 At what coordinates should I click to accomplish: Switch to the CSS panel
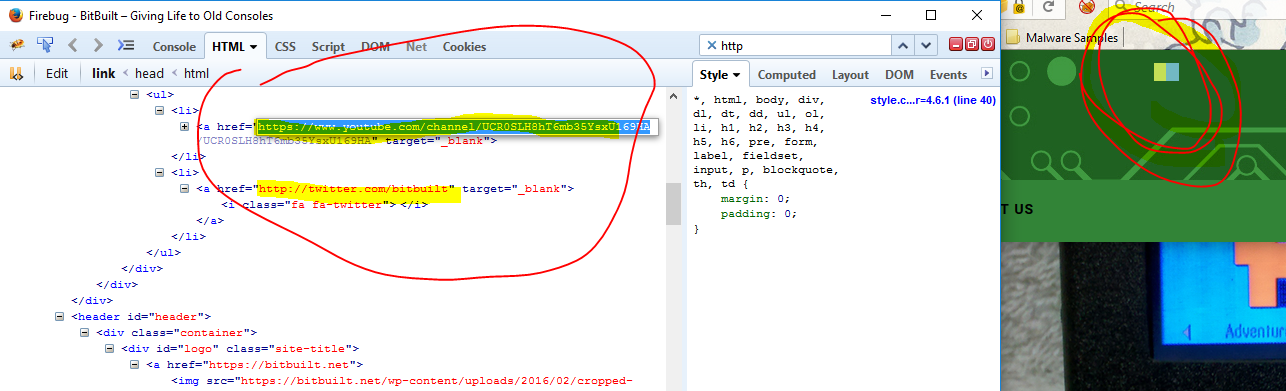pyautogui.click(x=285, y=47)
